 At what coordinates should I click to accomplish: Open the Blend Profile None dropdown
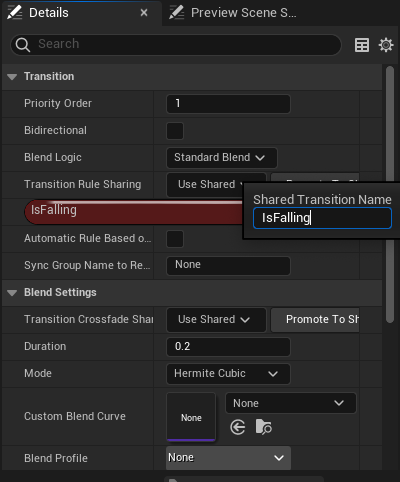click(228, 458)
